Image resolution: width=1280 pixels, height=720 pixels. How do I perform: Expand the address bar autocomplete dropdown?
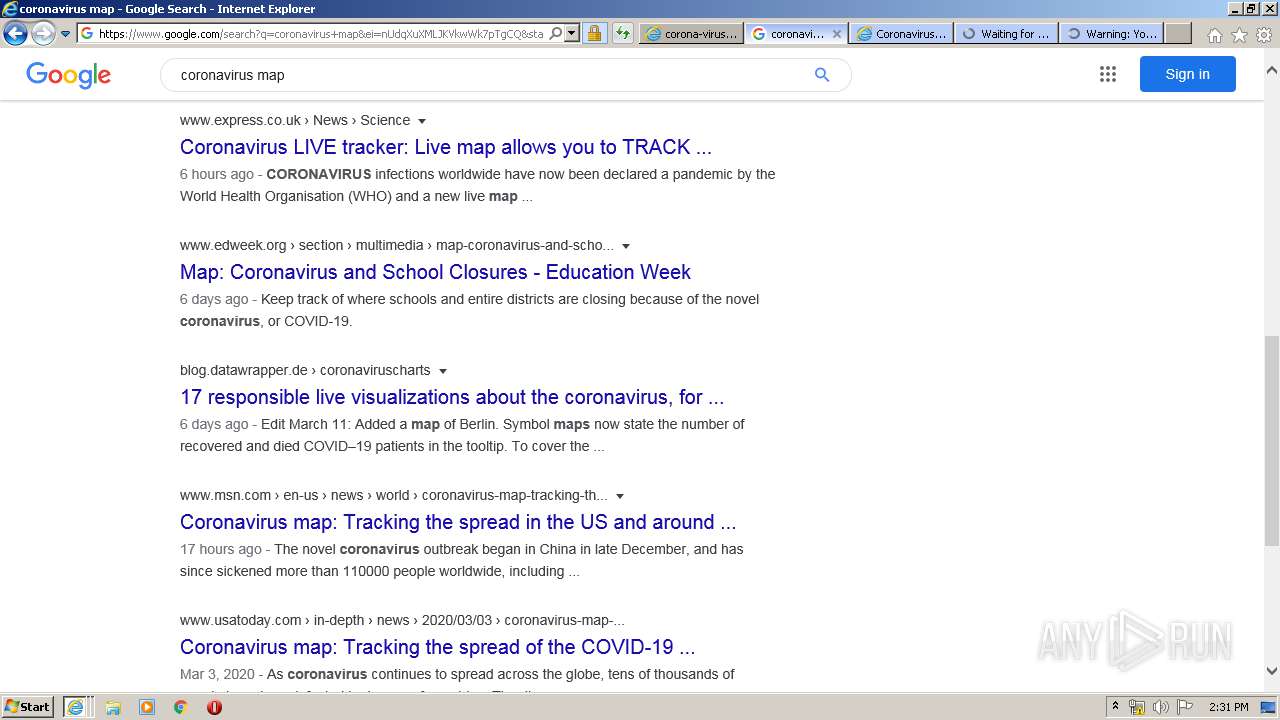[572, 33]
